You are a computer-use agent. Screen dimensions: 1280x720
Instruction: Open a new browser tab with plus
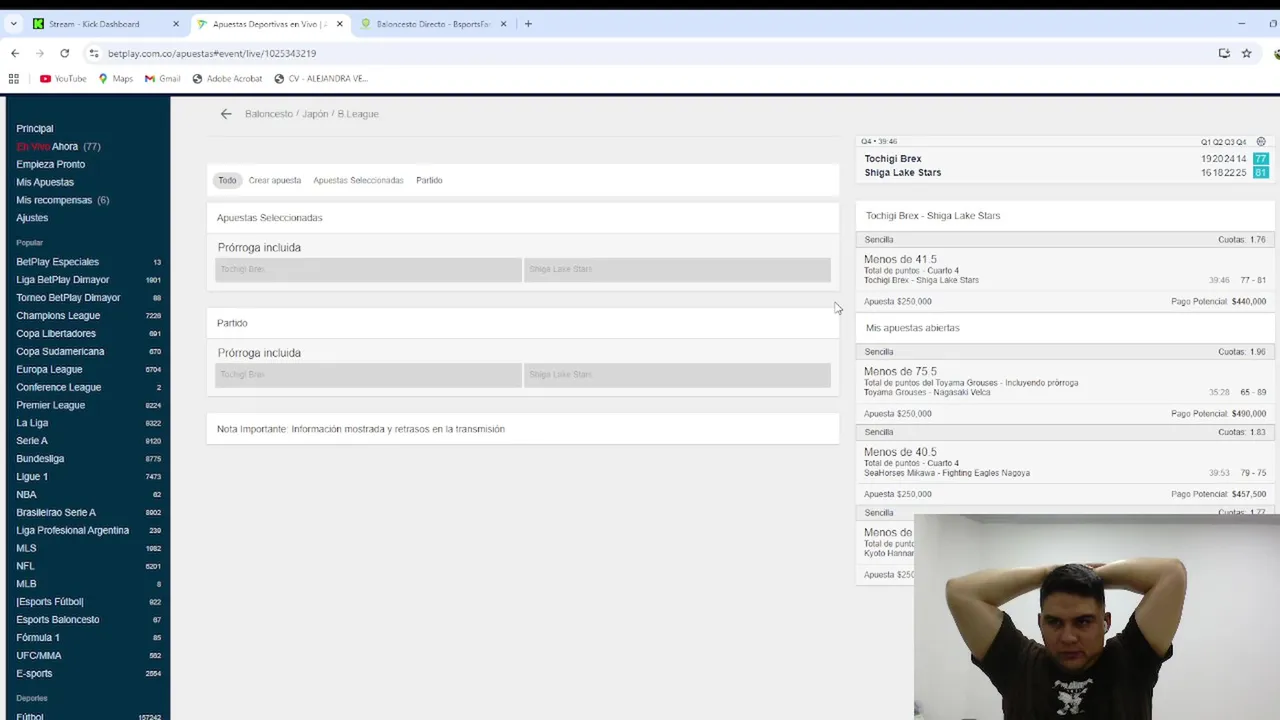(x=528, y=24)
